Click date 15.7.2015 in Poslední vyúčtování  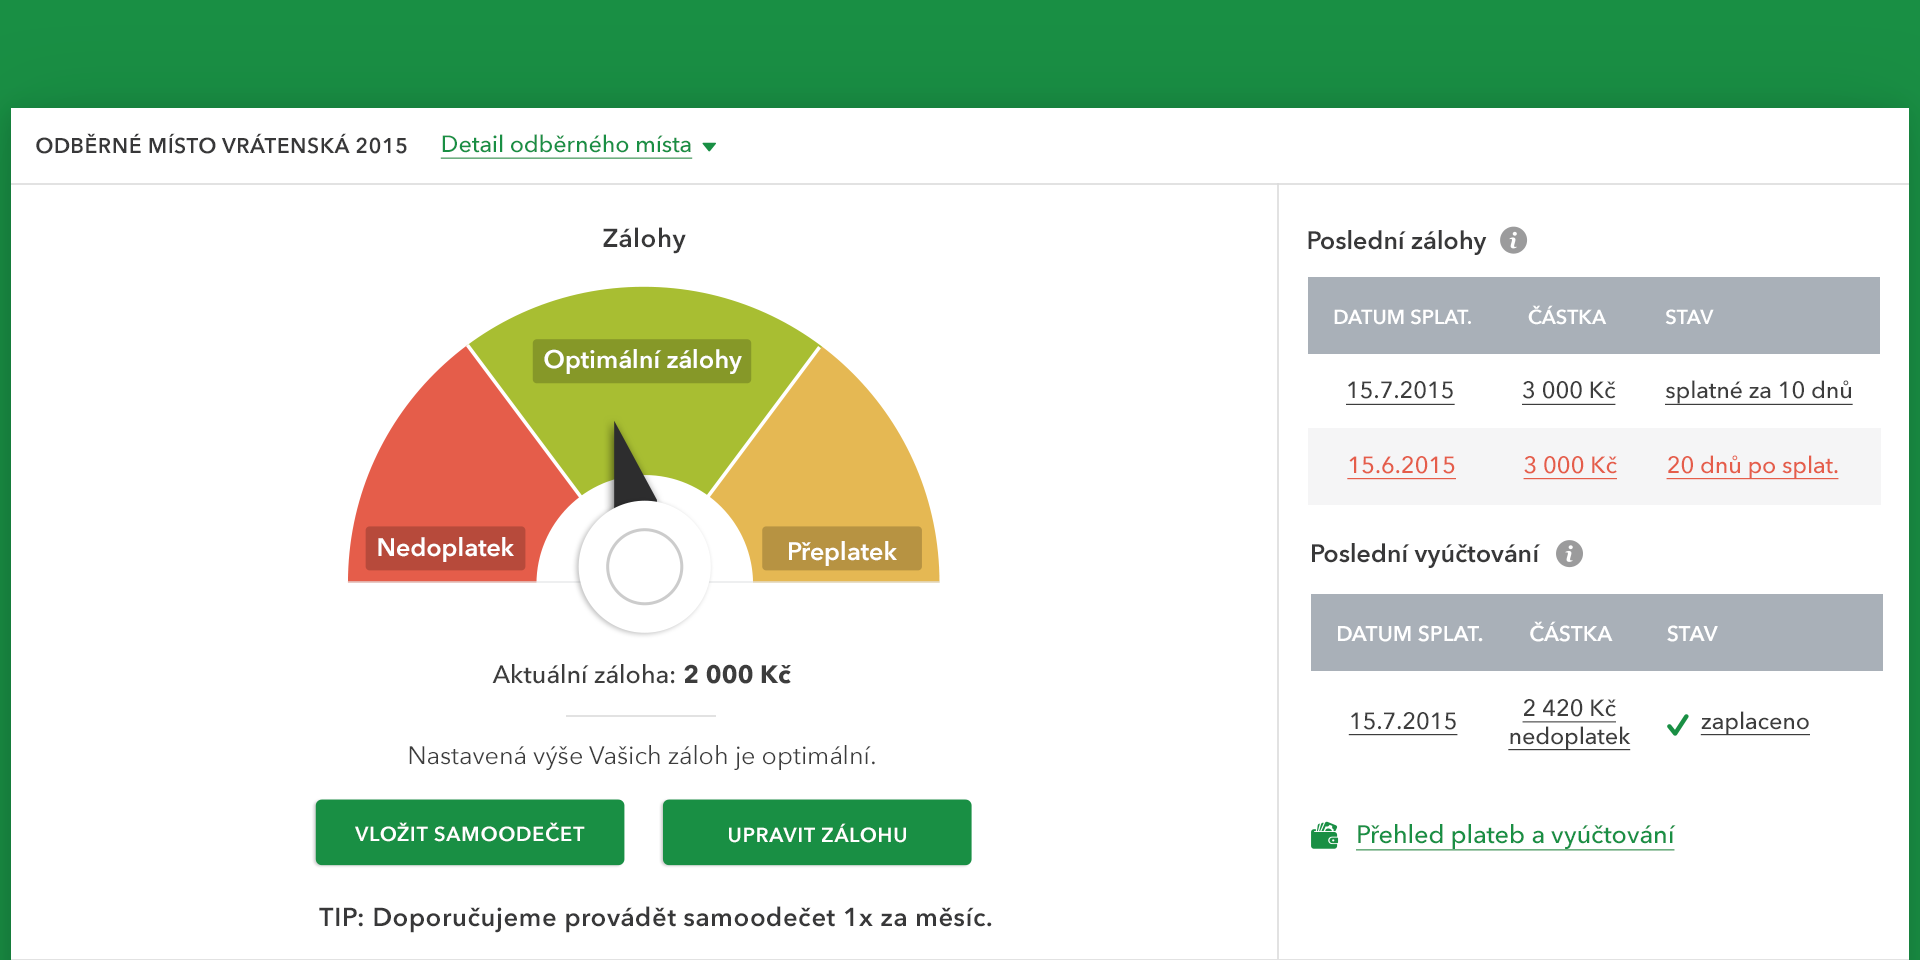pyautogui.click(x=1403, y=721)
